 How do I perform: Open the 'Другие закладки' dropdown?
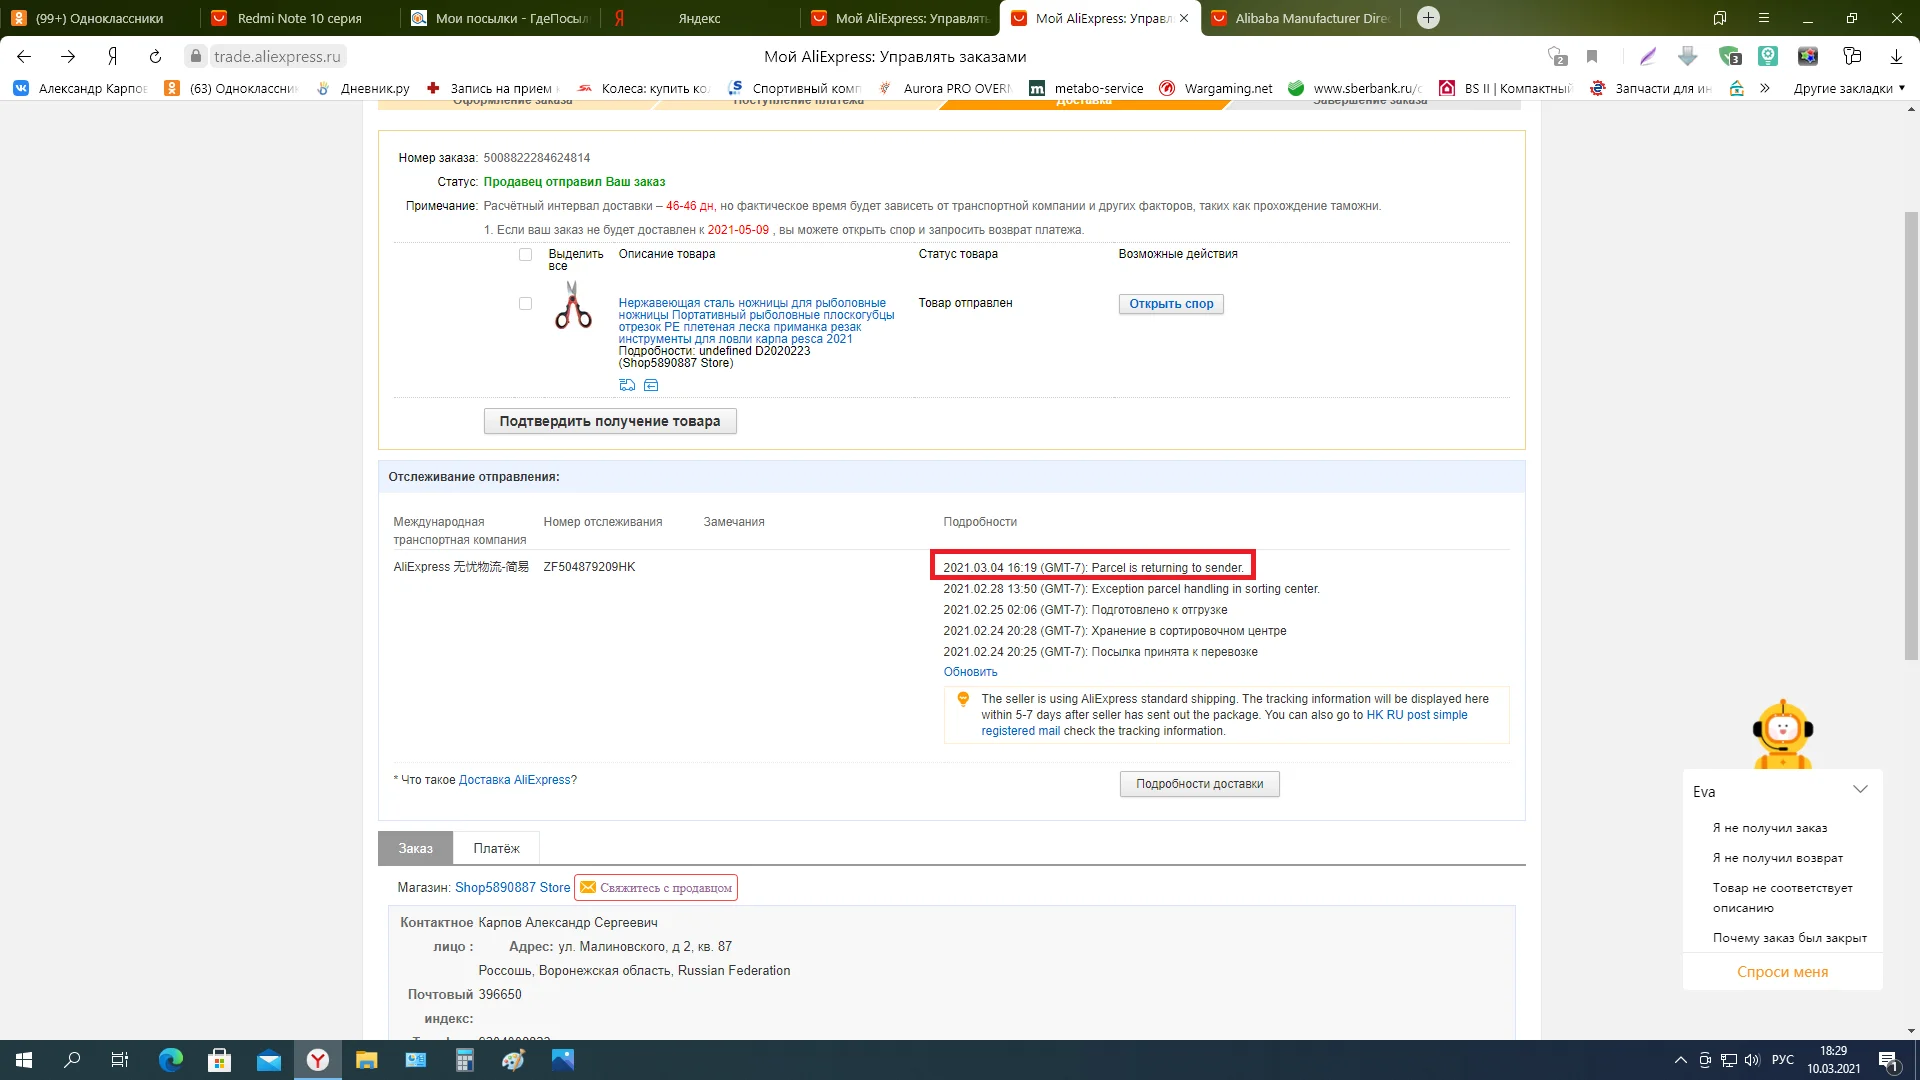coord(1848,88)
